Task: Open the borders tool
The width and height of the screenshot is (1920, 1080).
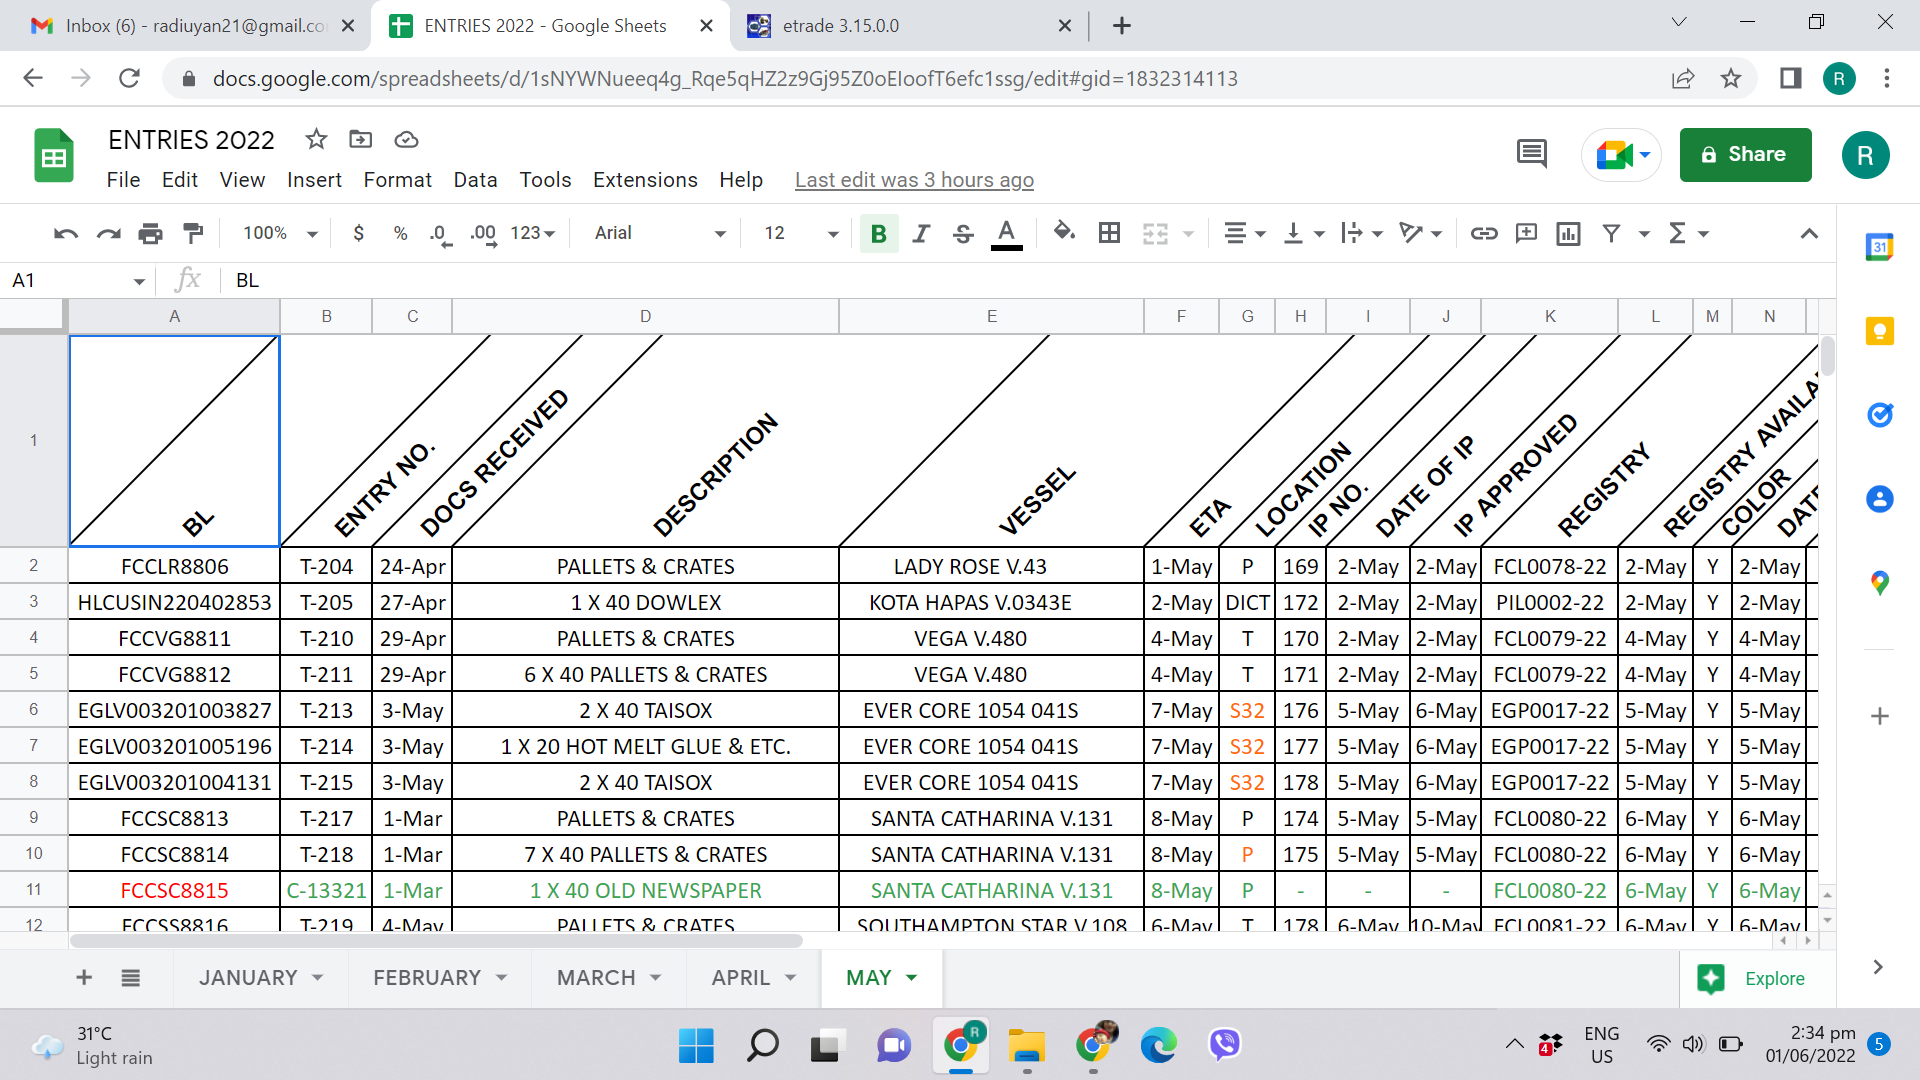Action: pos(1109,233)
